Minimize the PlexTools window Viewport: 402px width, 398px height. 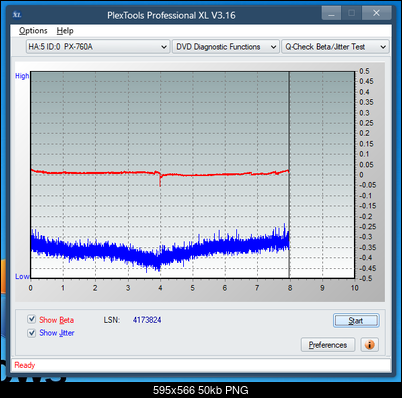pyautogui.click(x=331, y=13)
